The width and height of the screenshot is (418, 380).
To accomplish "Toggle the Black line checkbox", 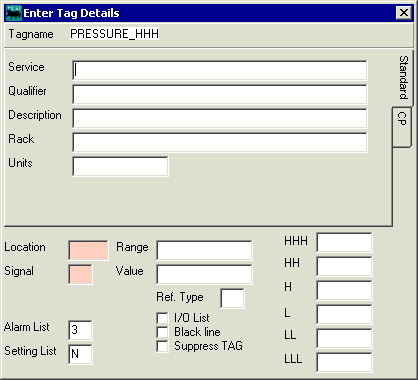I will (162, 332).
